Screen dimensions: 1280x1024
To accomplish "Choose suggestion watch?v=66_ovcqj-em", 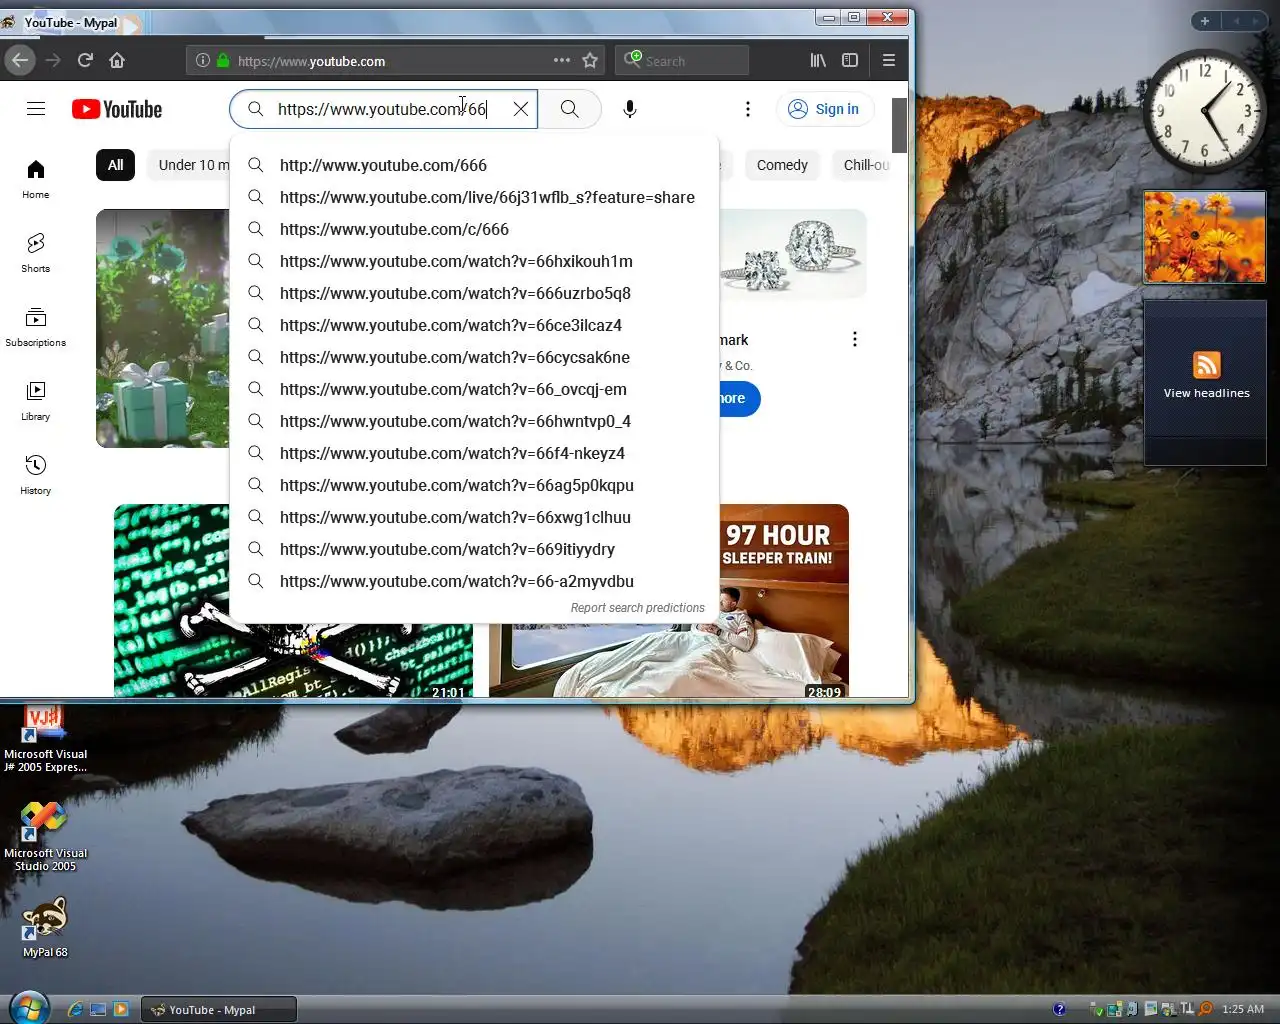I will coord(474,389).
